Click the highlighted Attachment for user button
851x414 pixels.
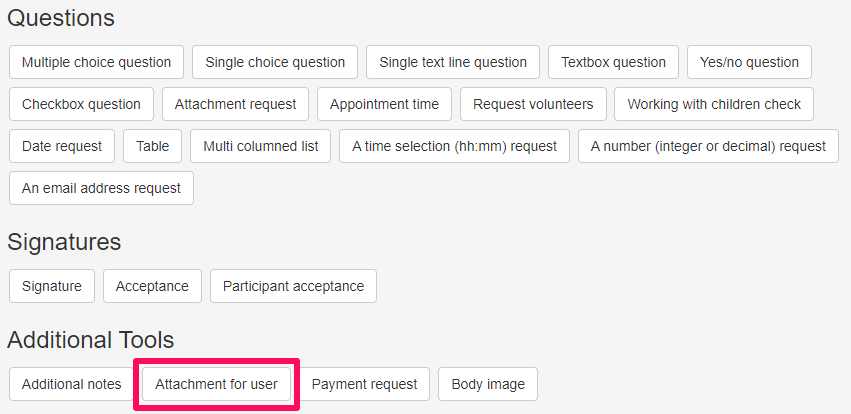(x=216, y=384)
